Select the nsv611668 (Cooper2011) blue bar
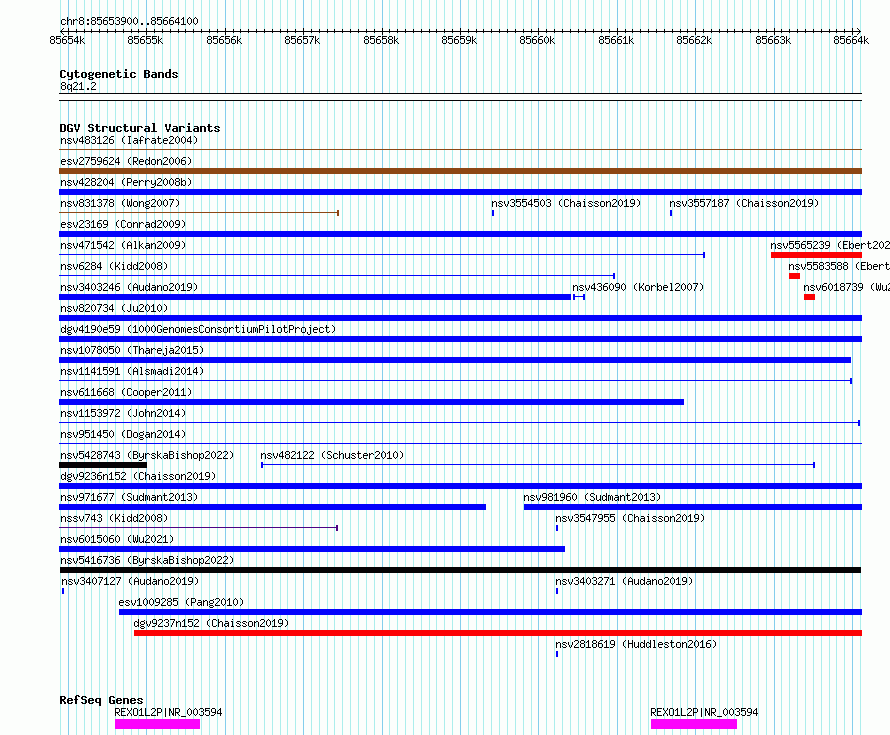Image resolution: width=890 pixels, height=735 pixels. pos(371,402)
